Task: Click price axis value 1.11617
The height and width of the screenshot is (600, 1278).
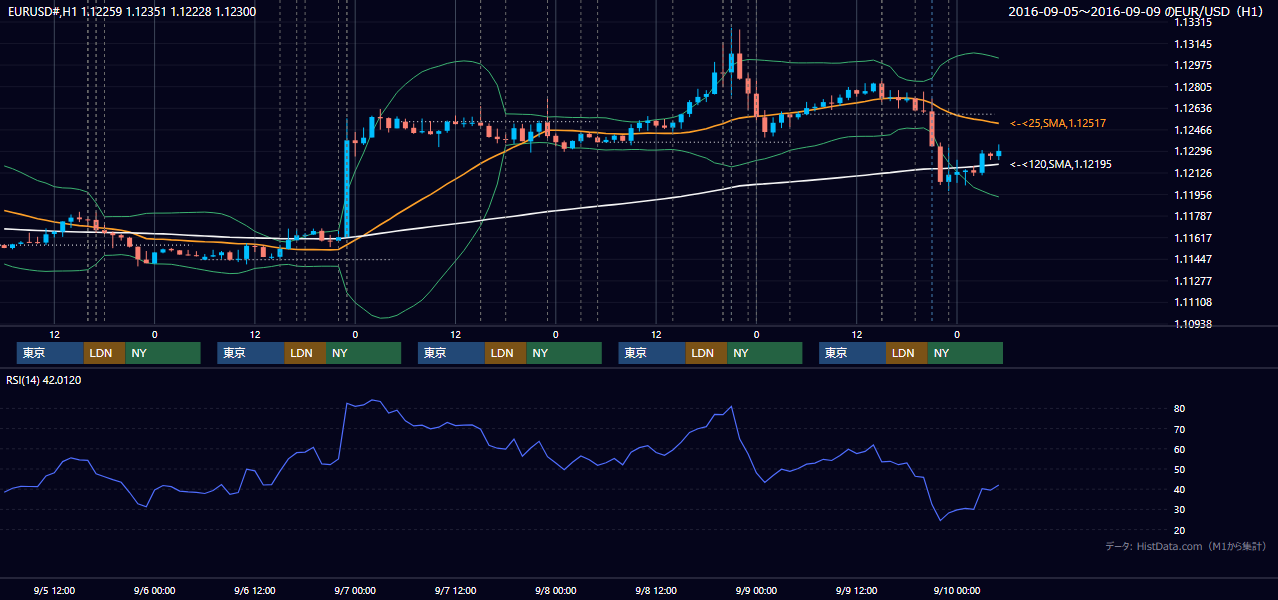Action: coord(1193,238)
